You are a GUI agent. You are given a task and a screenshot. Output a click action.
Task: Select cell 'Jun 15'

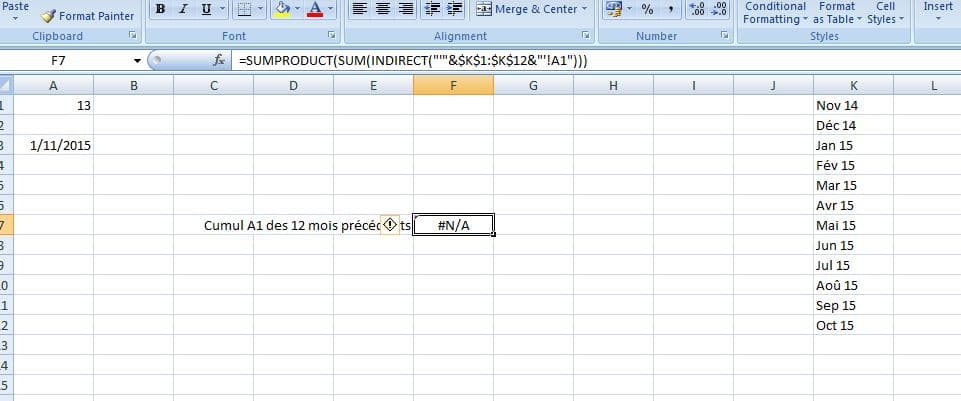pyautogui.click(x=854, y=245)
